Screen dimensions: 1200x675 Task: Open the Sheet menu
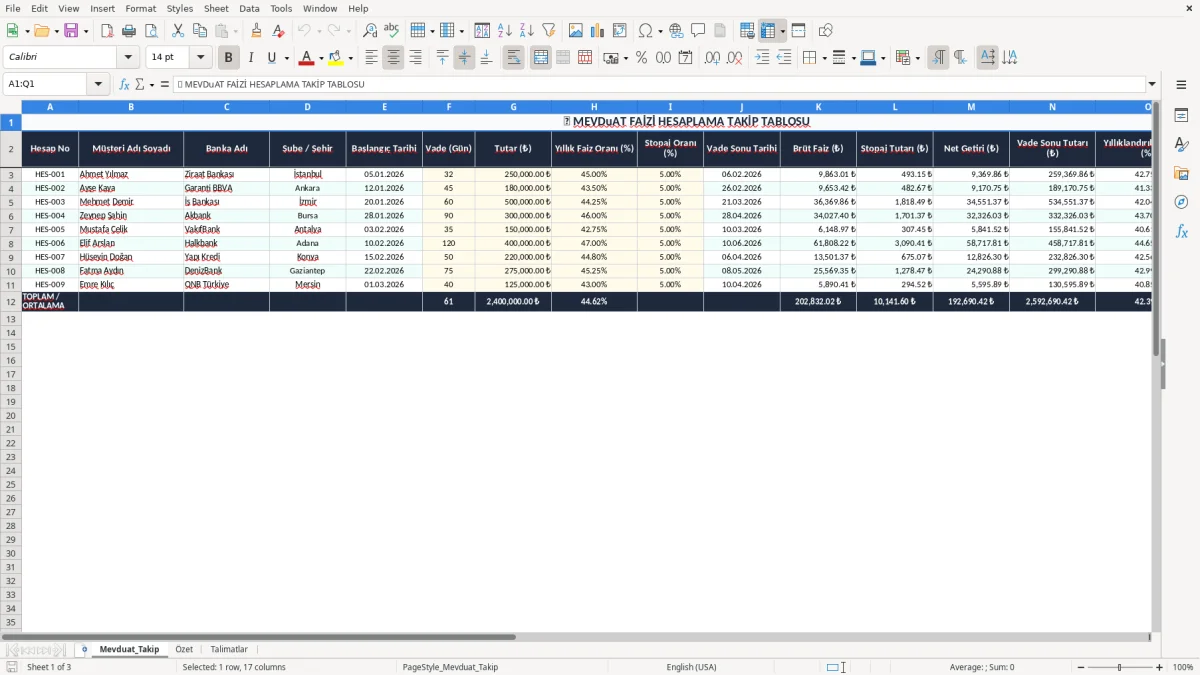point(216,8)
